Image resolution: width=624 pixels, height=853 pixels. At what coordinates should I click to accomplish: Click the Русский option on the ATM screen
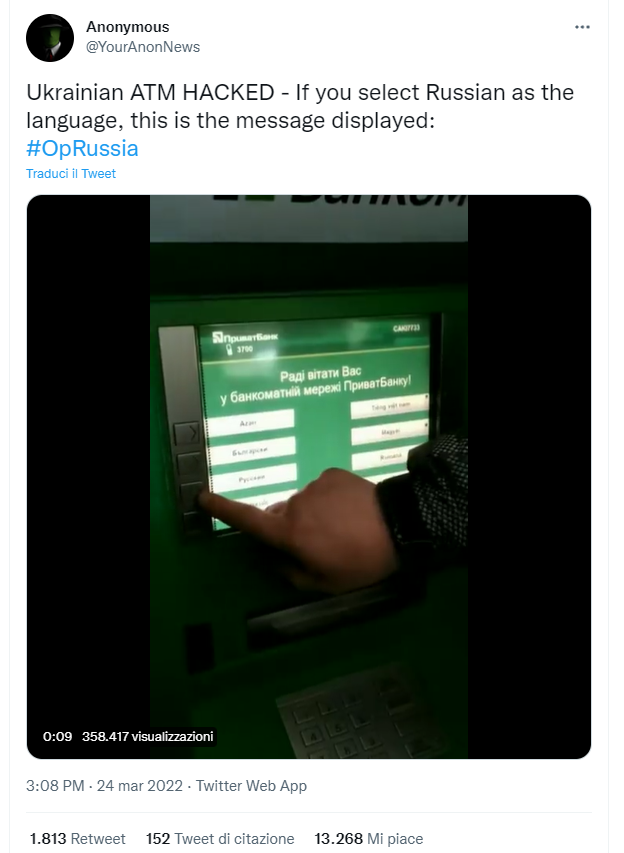point(252,477)
